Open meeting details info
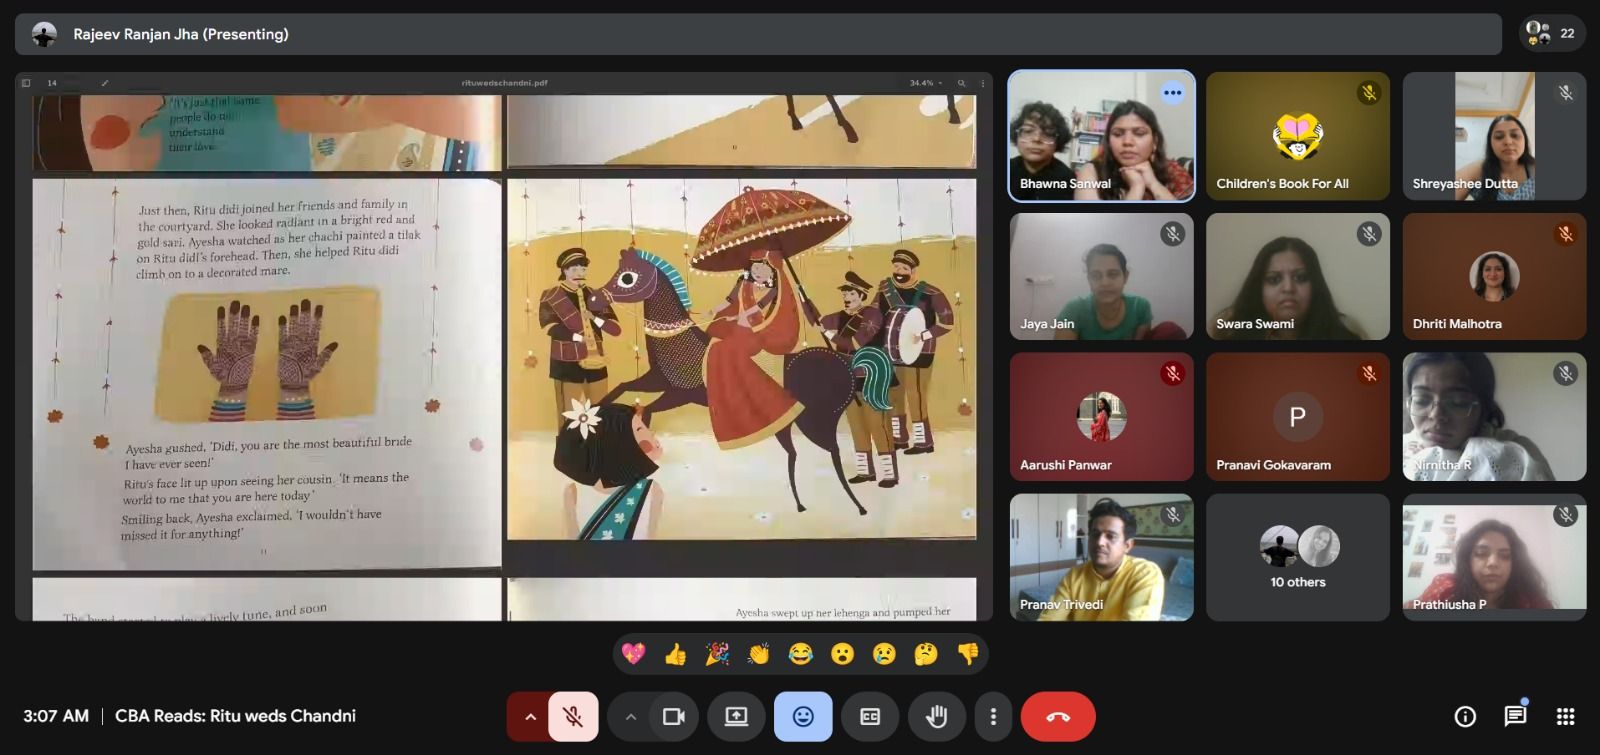Viewport: 1600px width, 755px height. tap(1465, 716)
